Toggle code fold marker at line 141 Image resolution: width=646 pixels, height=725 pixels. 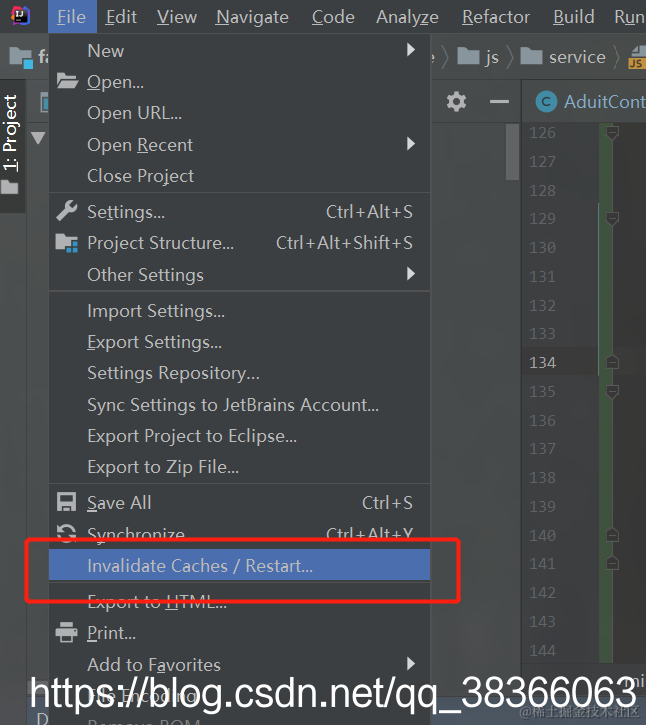click(x=612, y=563)
